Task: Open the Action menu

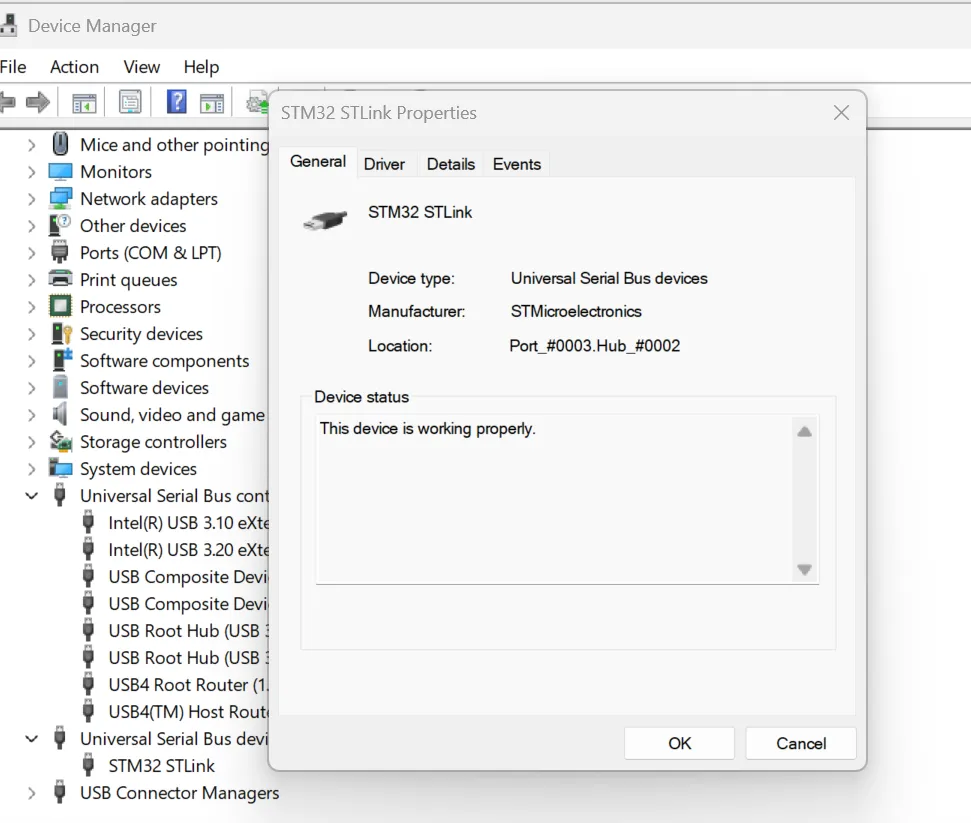Action: [x=74, y=67]
